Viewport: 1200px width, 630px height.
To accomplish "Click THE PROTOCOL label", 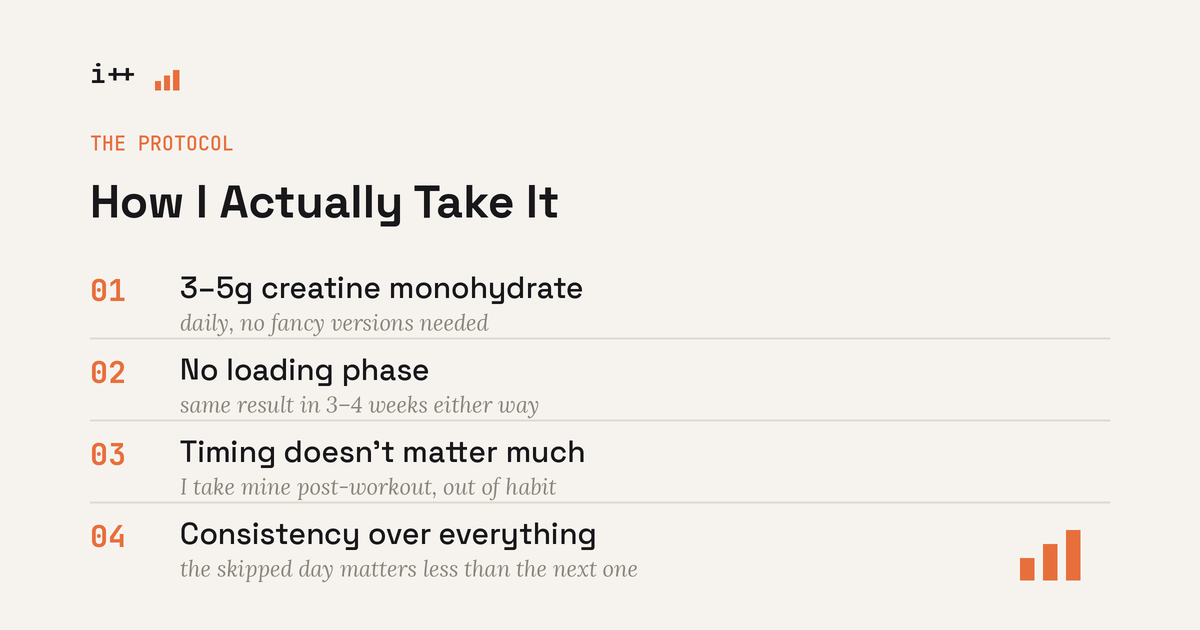I will (162, 143).
